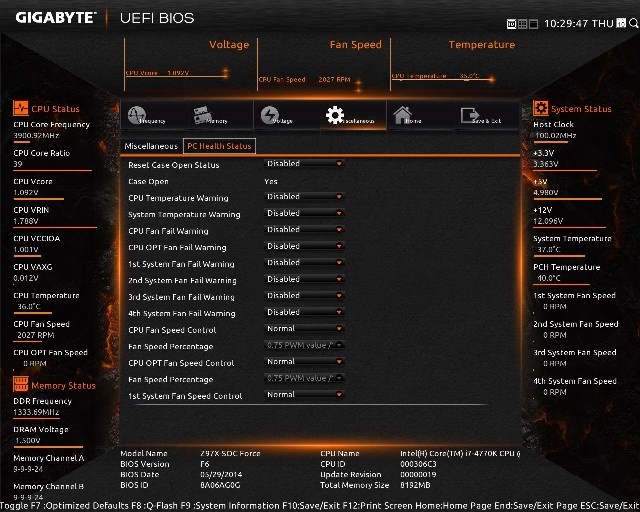
Task: Click the first display mode icon near clock
Action: pyautogui.click(x=511, y=24)
